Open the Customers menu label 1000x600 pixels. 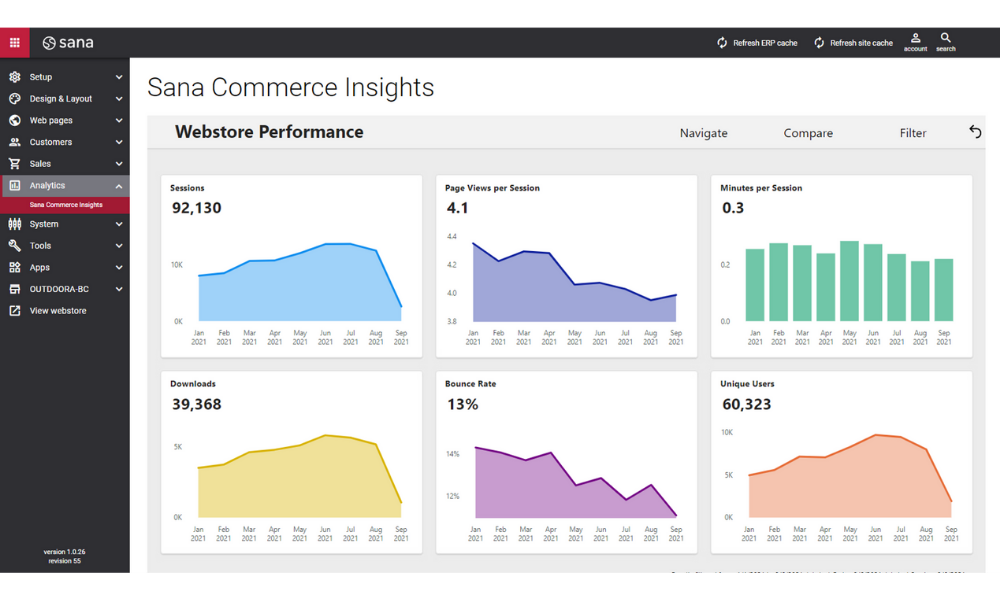pos(50,142)
